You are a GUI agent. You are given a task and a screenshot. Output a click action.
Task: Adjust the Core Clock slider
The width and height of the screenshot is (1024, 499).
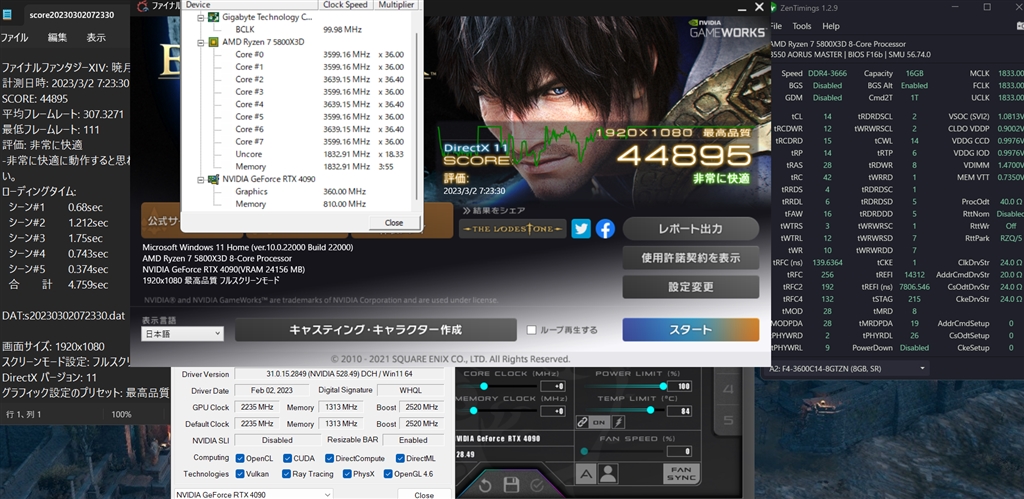point(484,386)
